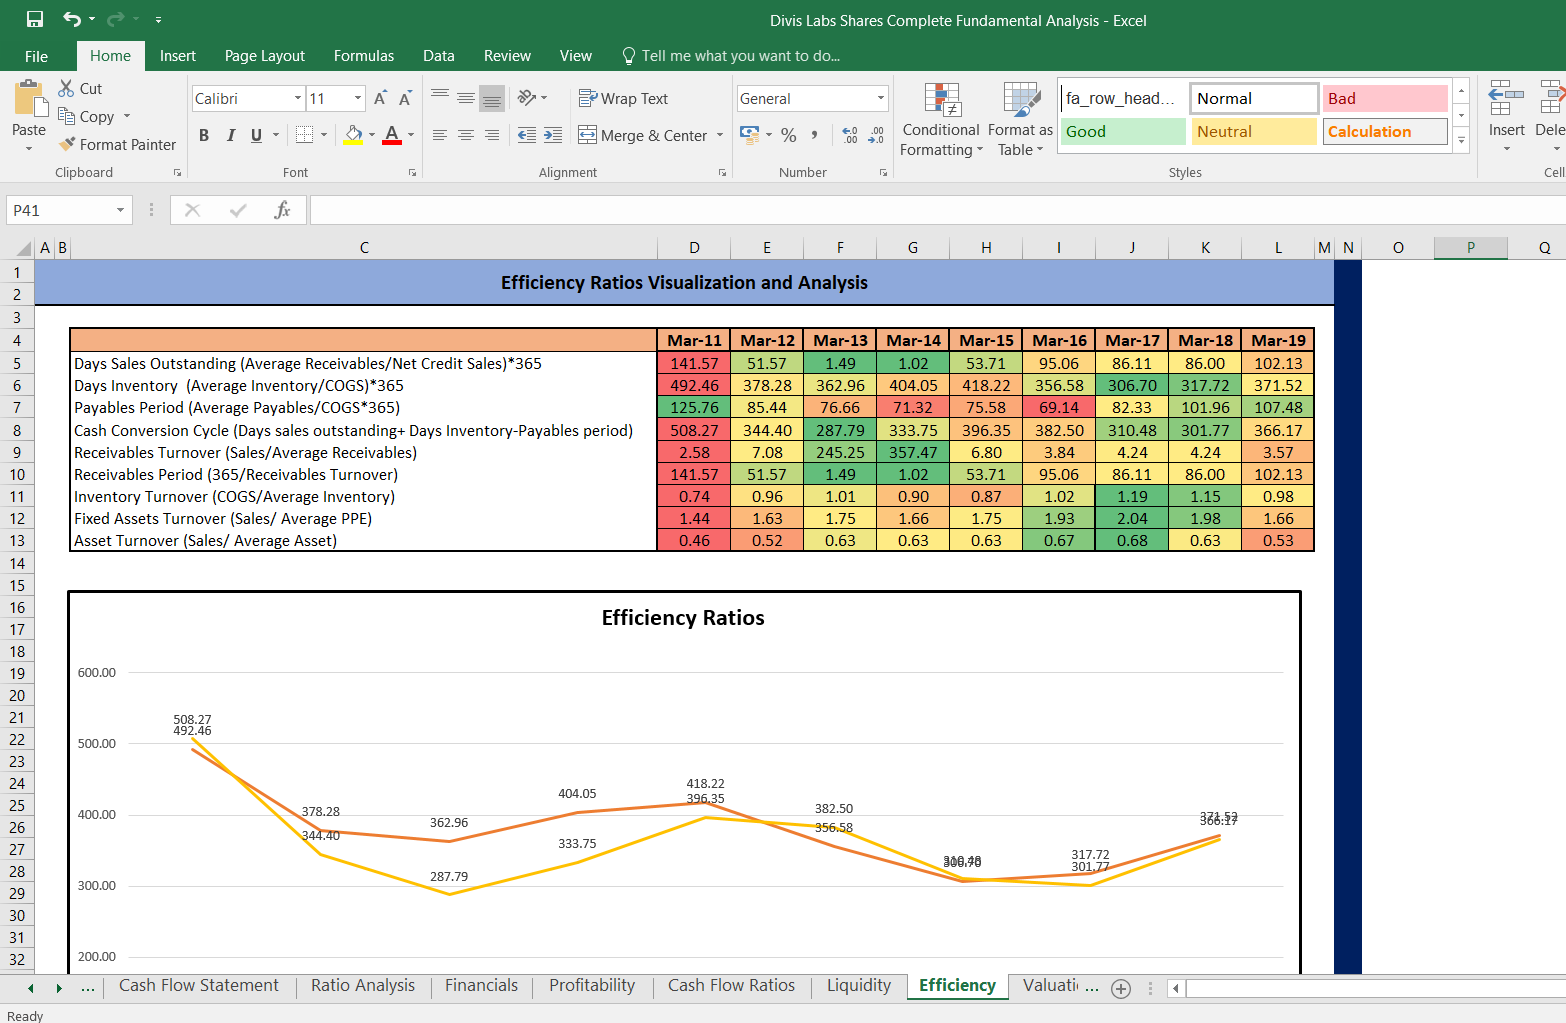
Task: Switch to the Insert ribbon tab
Action: 178,56
